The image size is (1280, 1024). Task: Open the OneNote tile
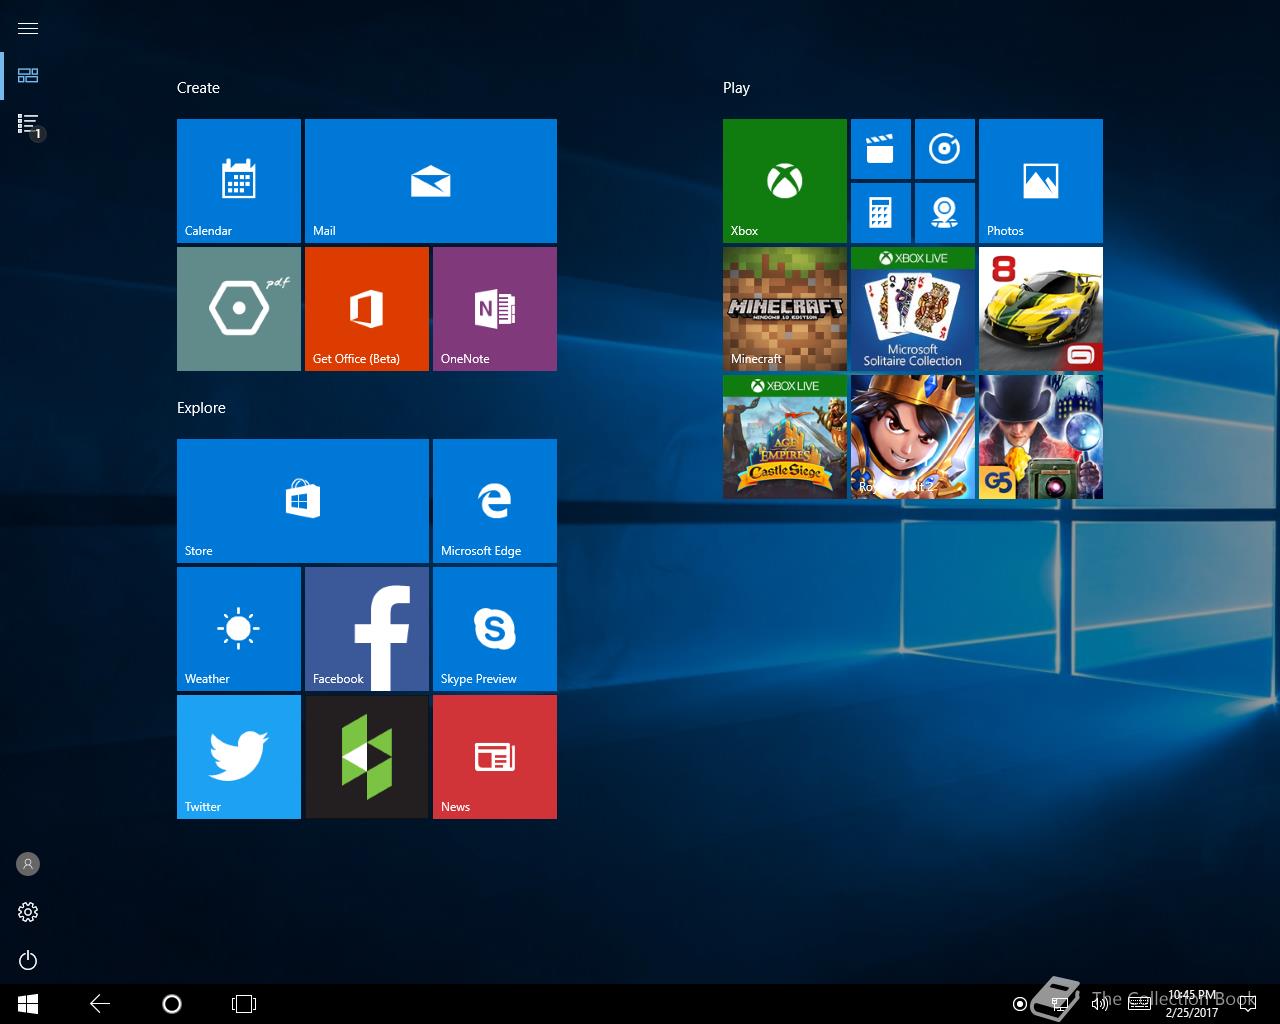(x=494, y=308)
